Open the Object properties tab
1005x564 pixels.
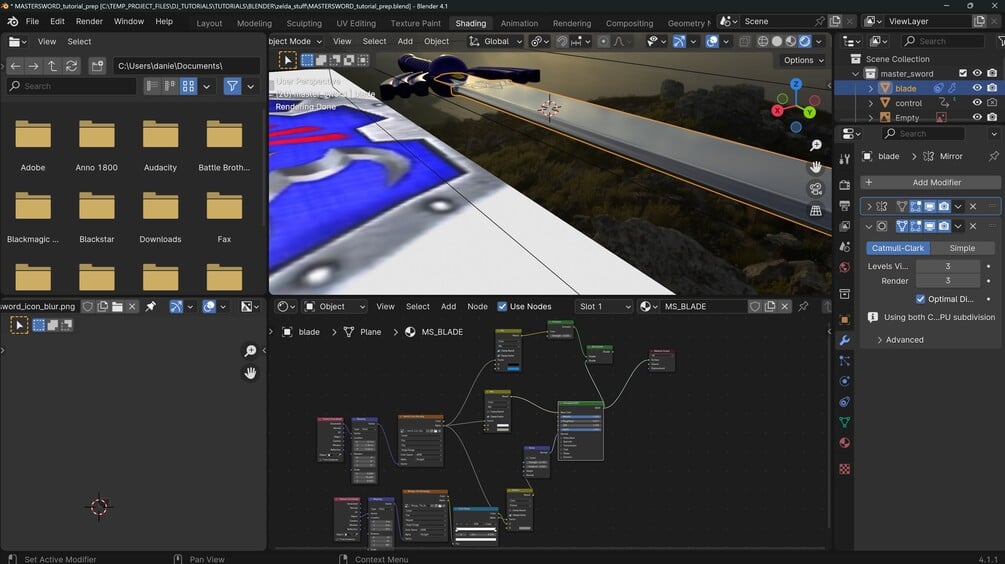coord(845,319)
